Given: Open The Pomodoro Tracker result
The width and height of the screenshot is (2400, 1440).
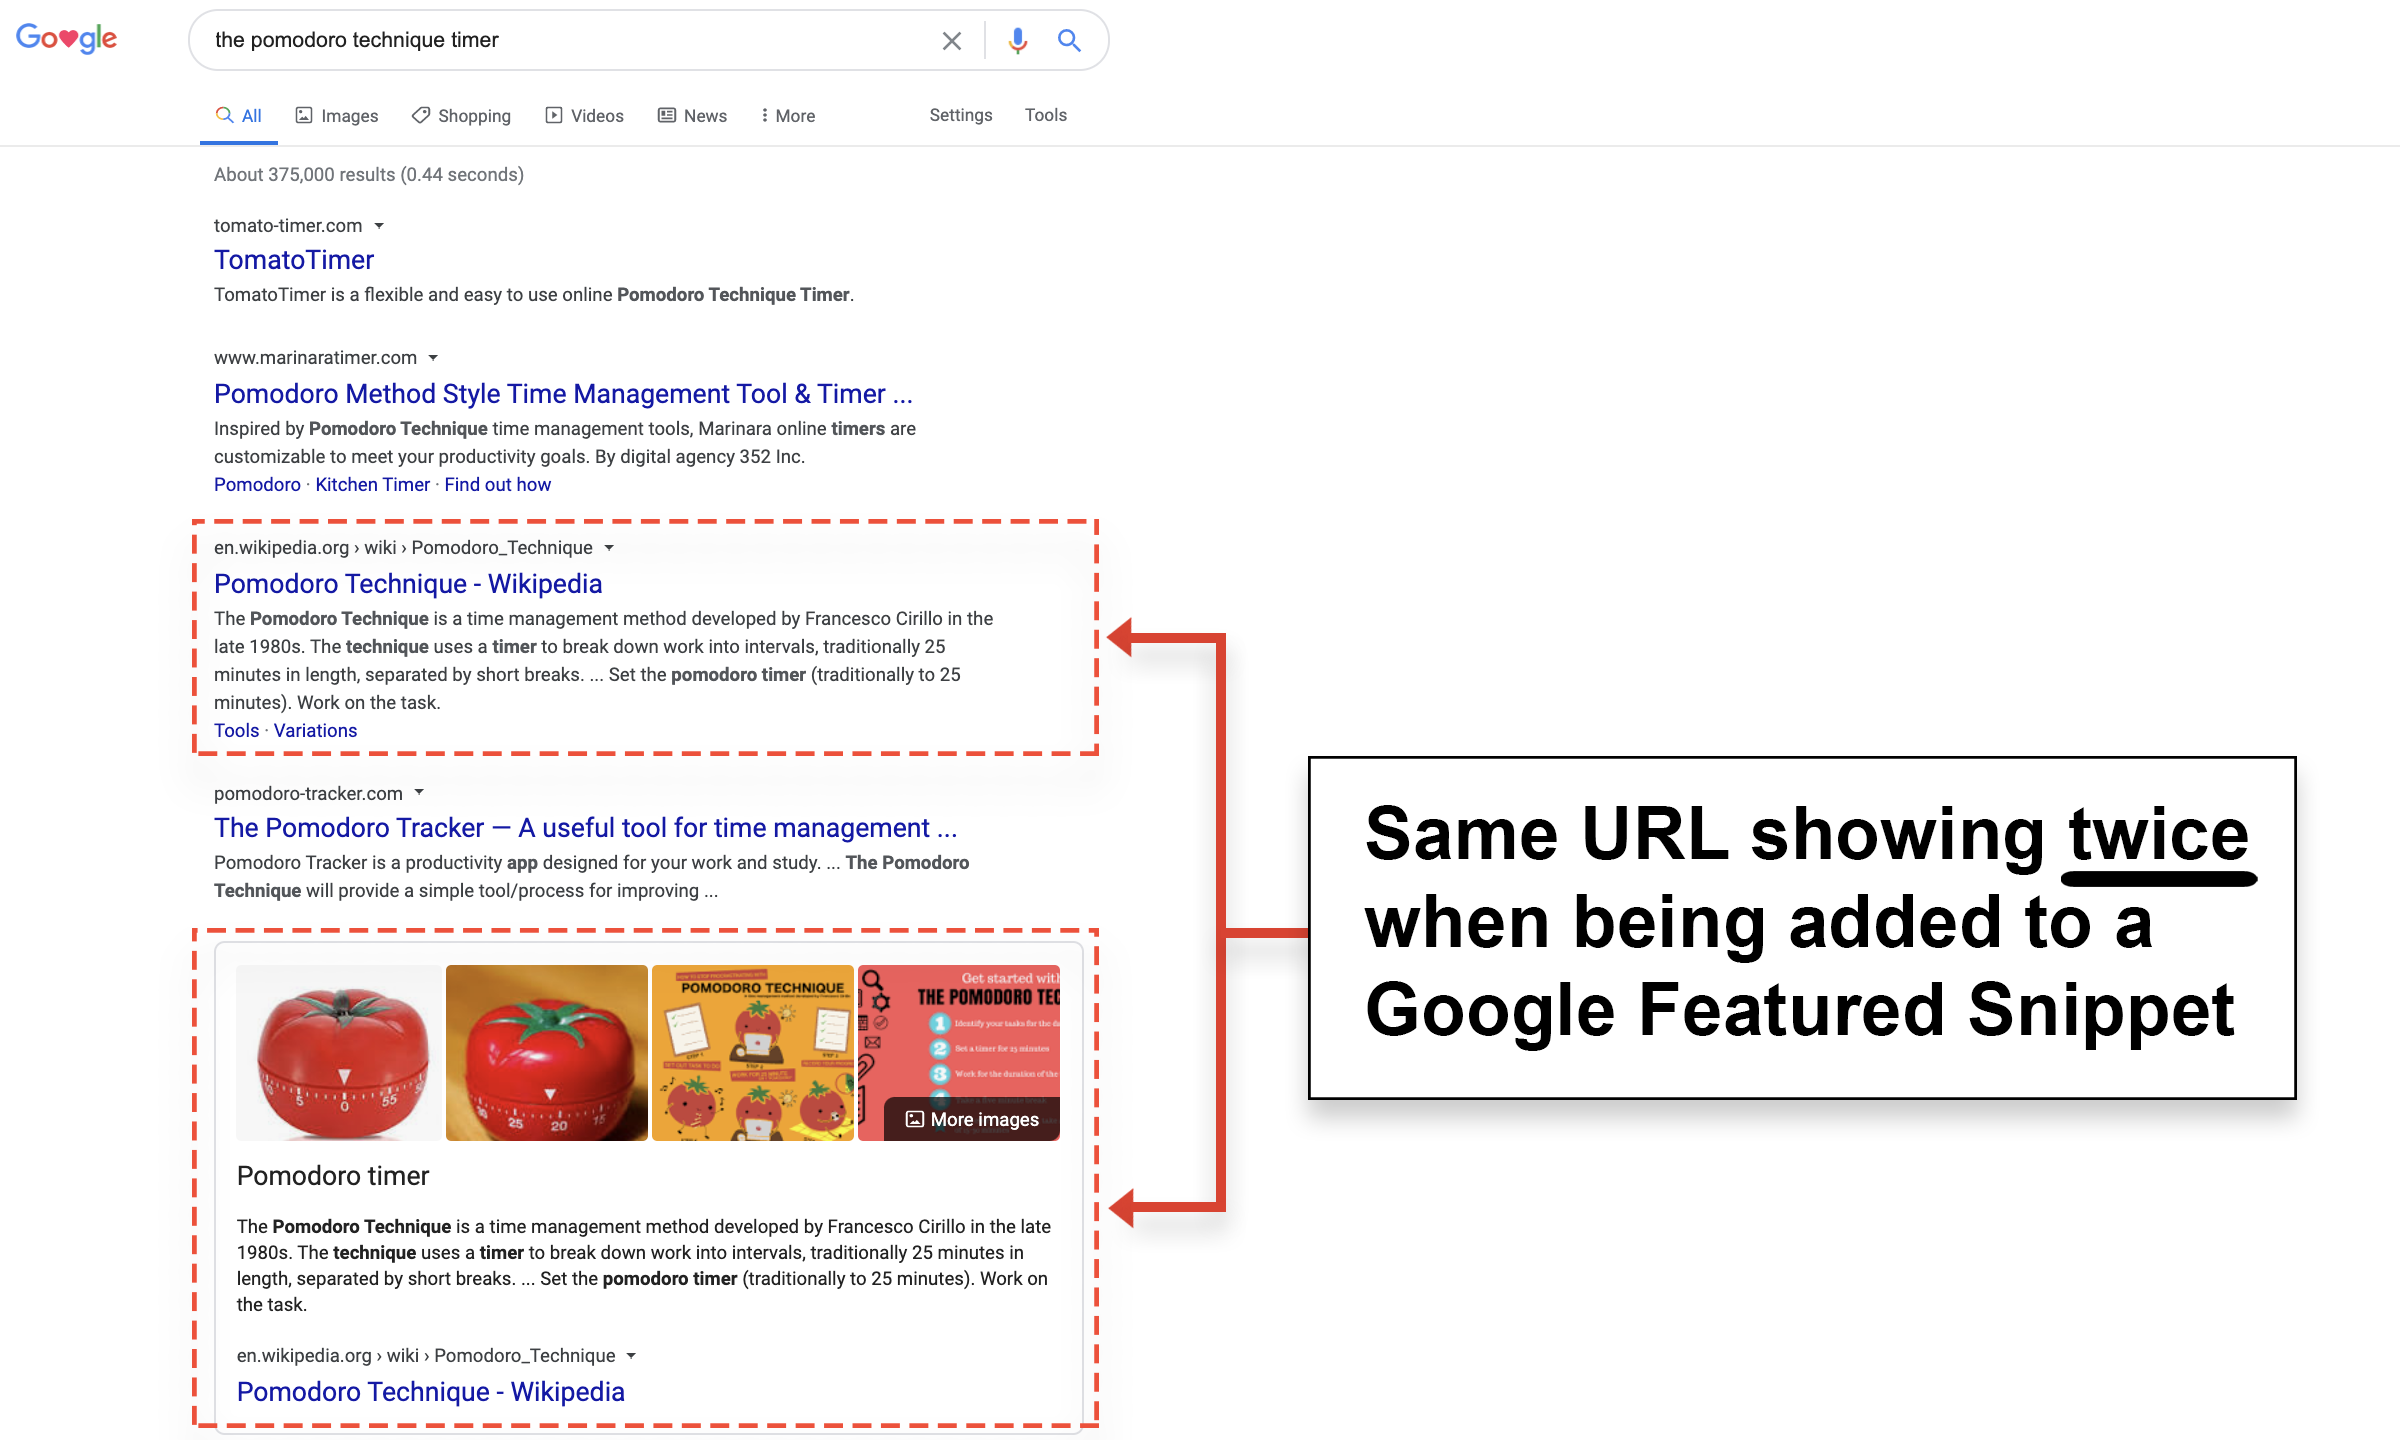Looking at the screenshot, I should 585,828.
